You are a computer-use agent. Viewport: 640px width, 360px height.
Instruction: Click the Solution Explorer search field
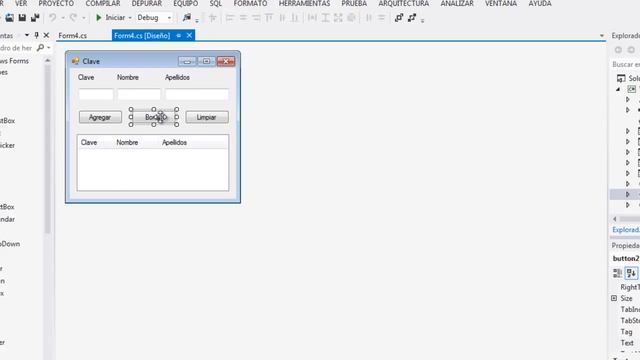pyautogui.click(x=625, y=64)
